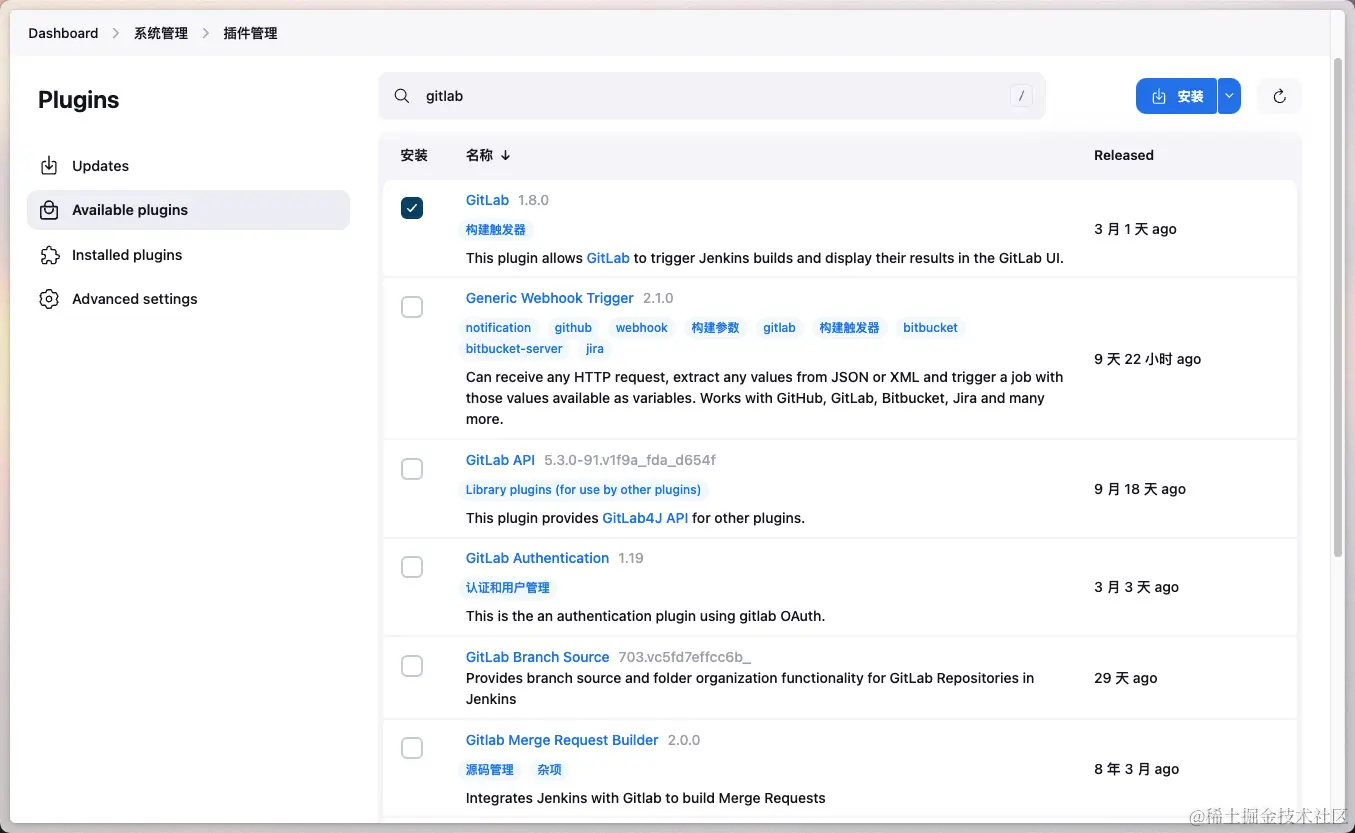The image size is (1355, 833).
Task: Open the GitLab plugin title link
Action: click(487, 200)
